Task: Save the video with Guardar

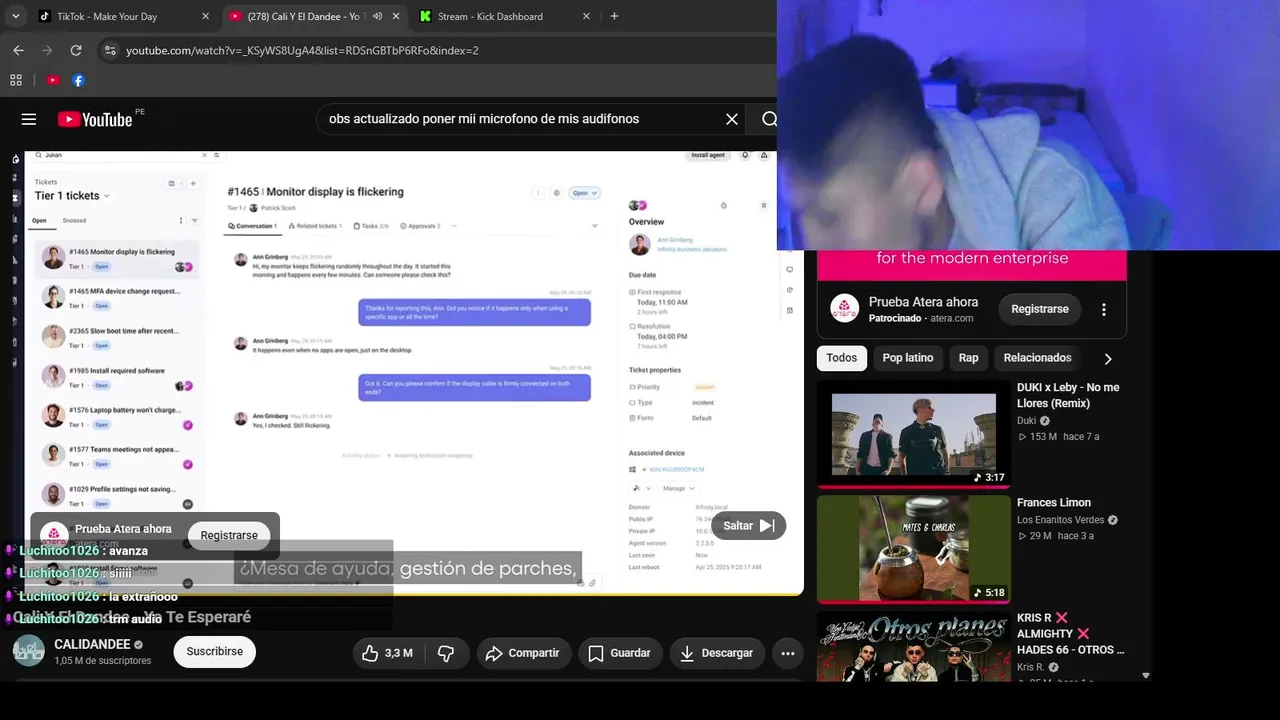Action: pyautogui.click(x=620, y=653)
